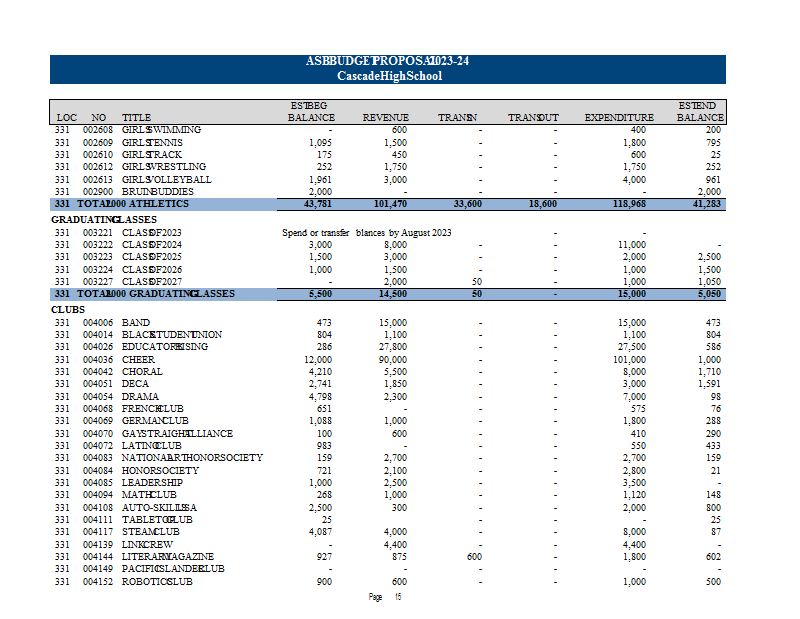
Task: Select the CLASS OF 2023 row title
Action: click(x=152, y=233)
